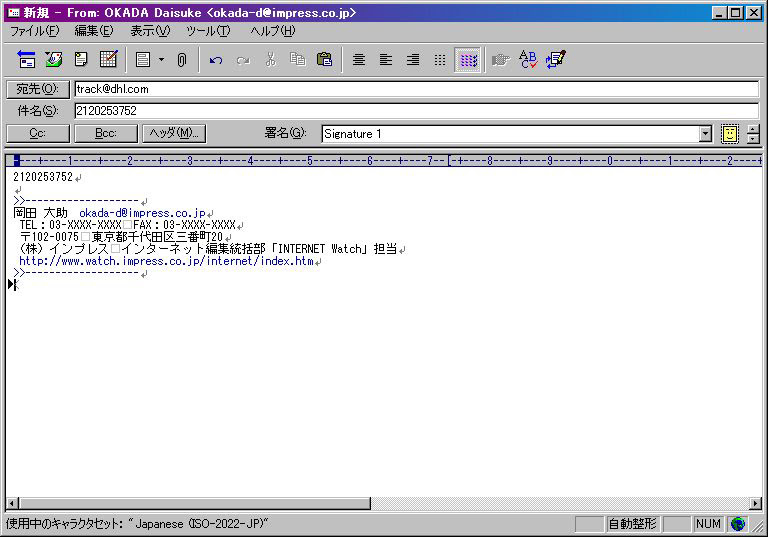The width and height of the screenshot is (768, 537).
Task: Click the 自動整形 status bar indicator
Action: [632, 524]
